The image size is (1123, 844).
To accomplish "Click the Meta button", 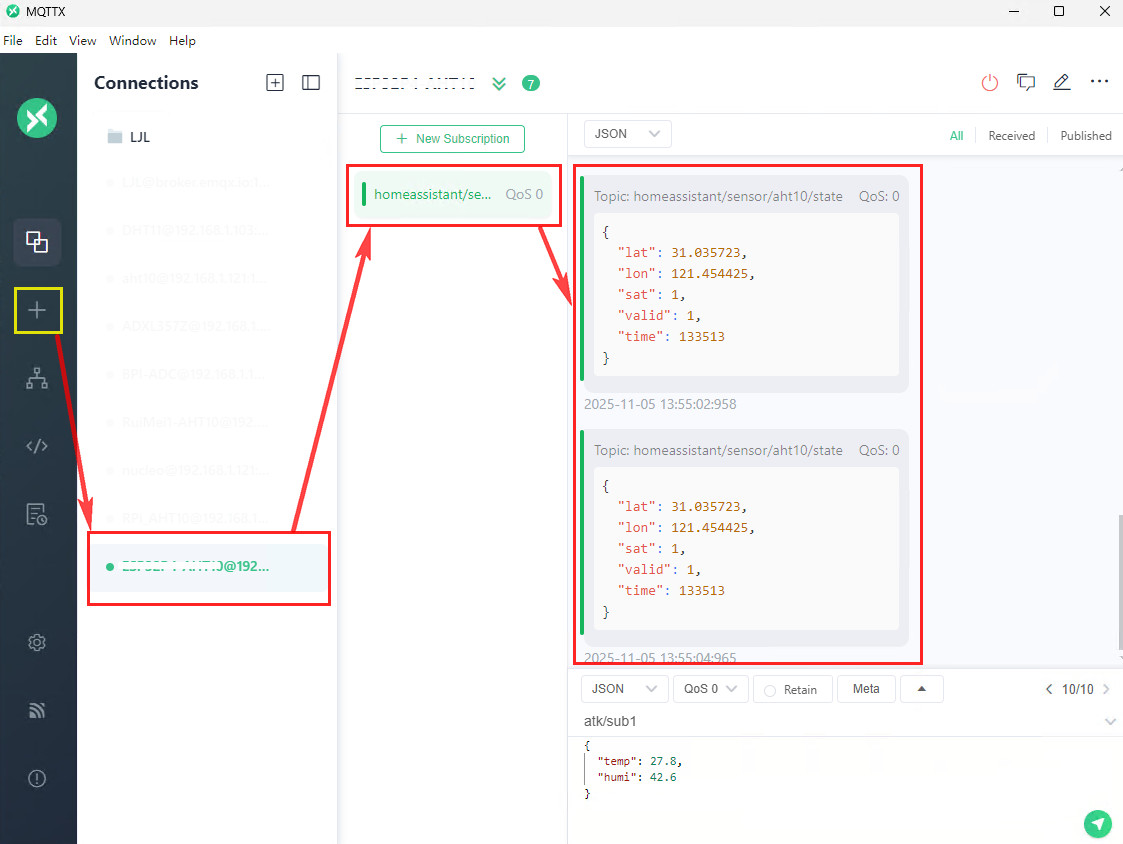I will click(866, 689).
